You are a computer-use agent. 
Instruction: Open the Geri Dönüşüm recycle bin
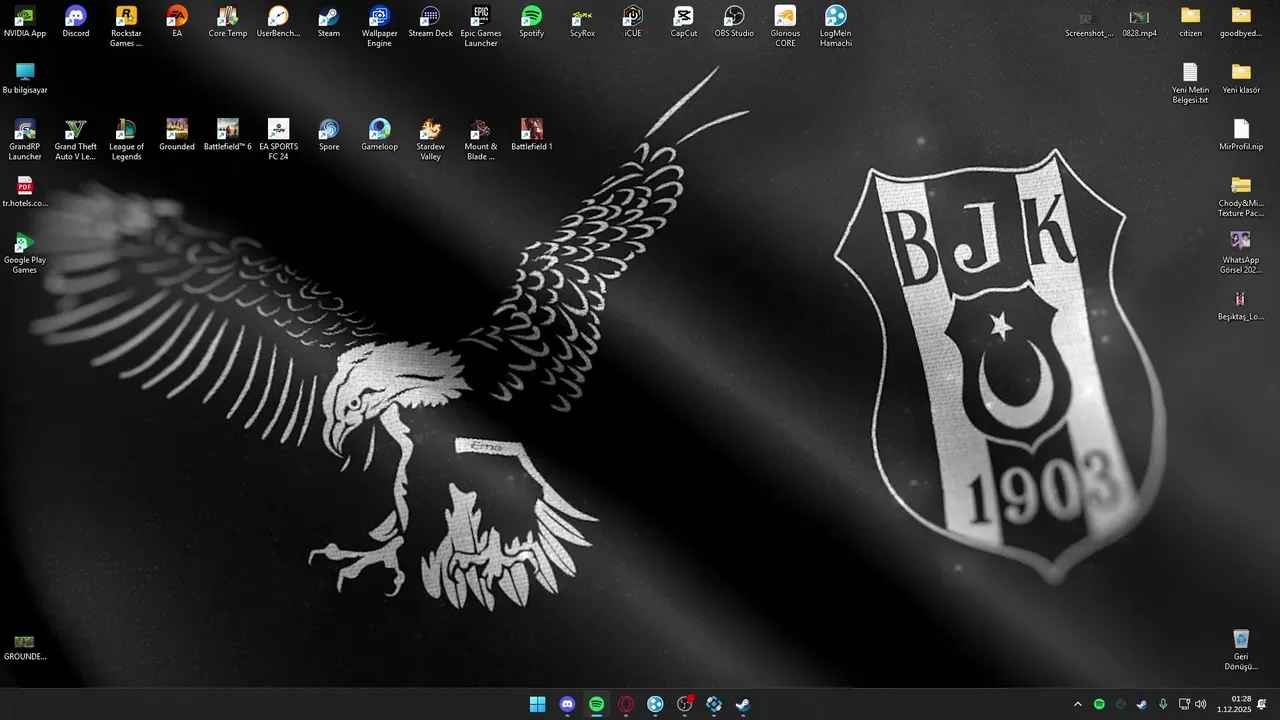(x=1241, y=650)
